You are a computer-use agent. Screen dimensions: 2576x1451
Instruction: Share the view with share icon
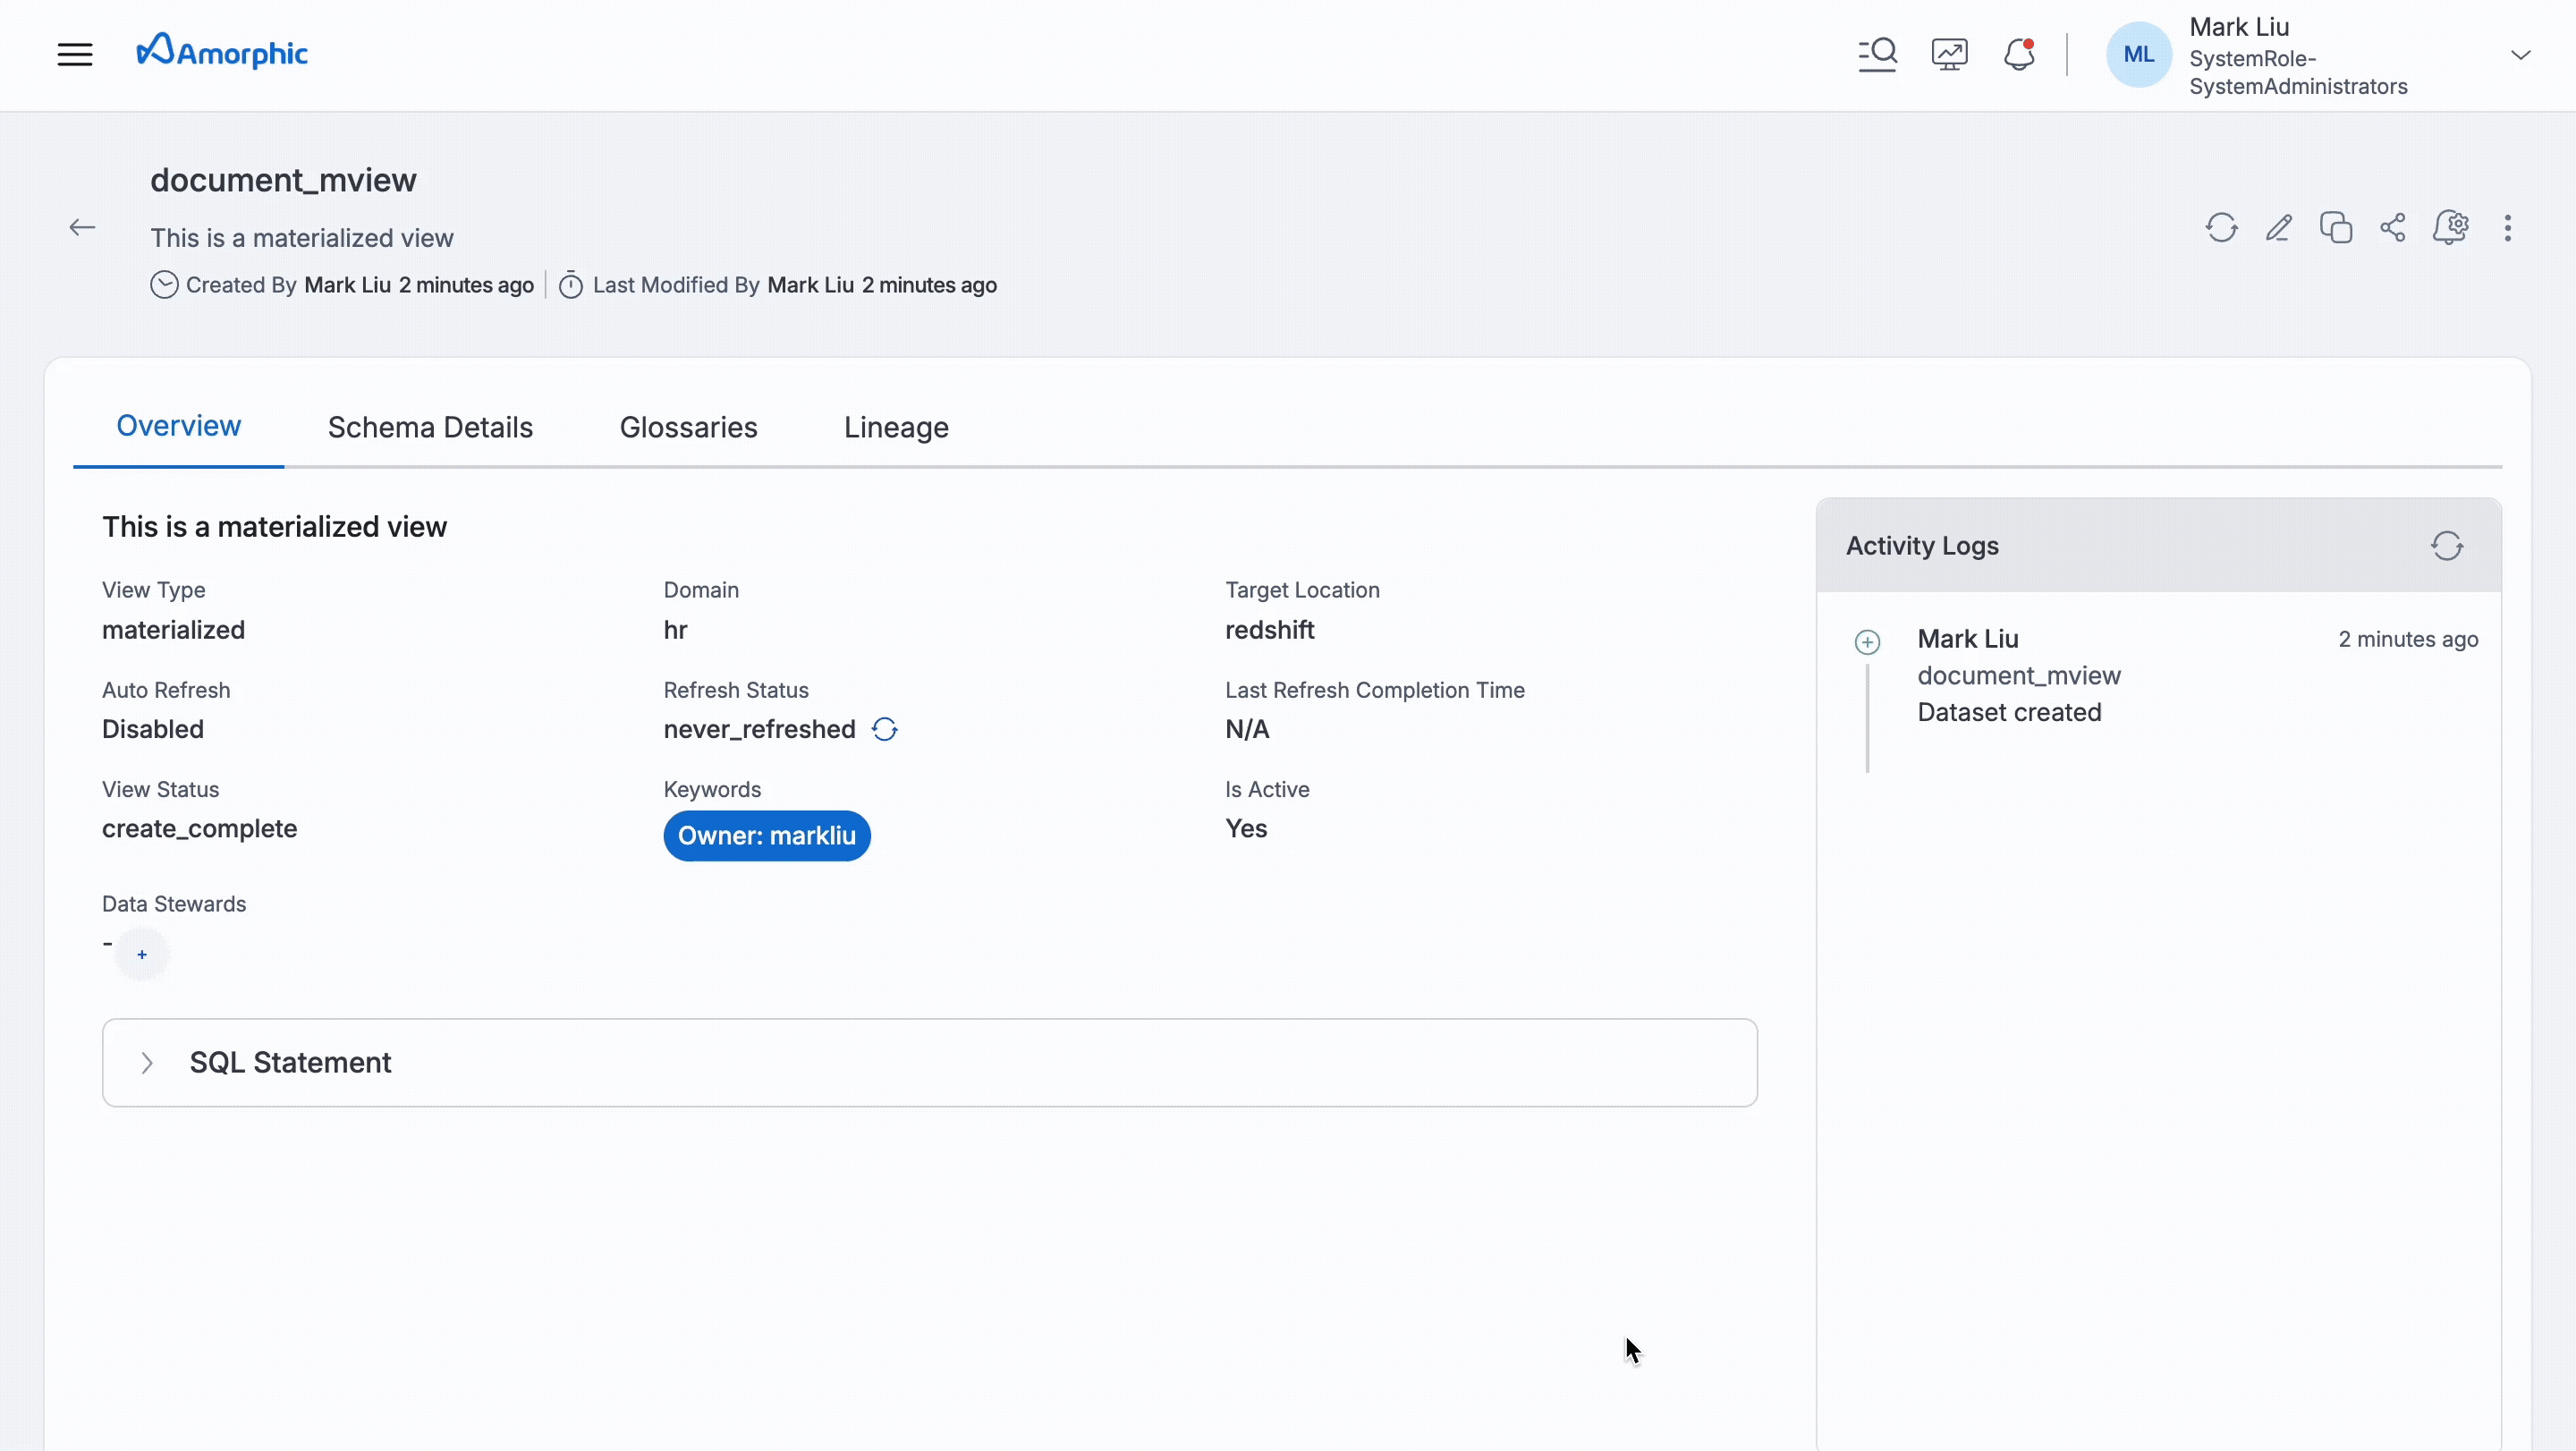point(2393,228)
